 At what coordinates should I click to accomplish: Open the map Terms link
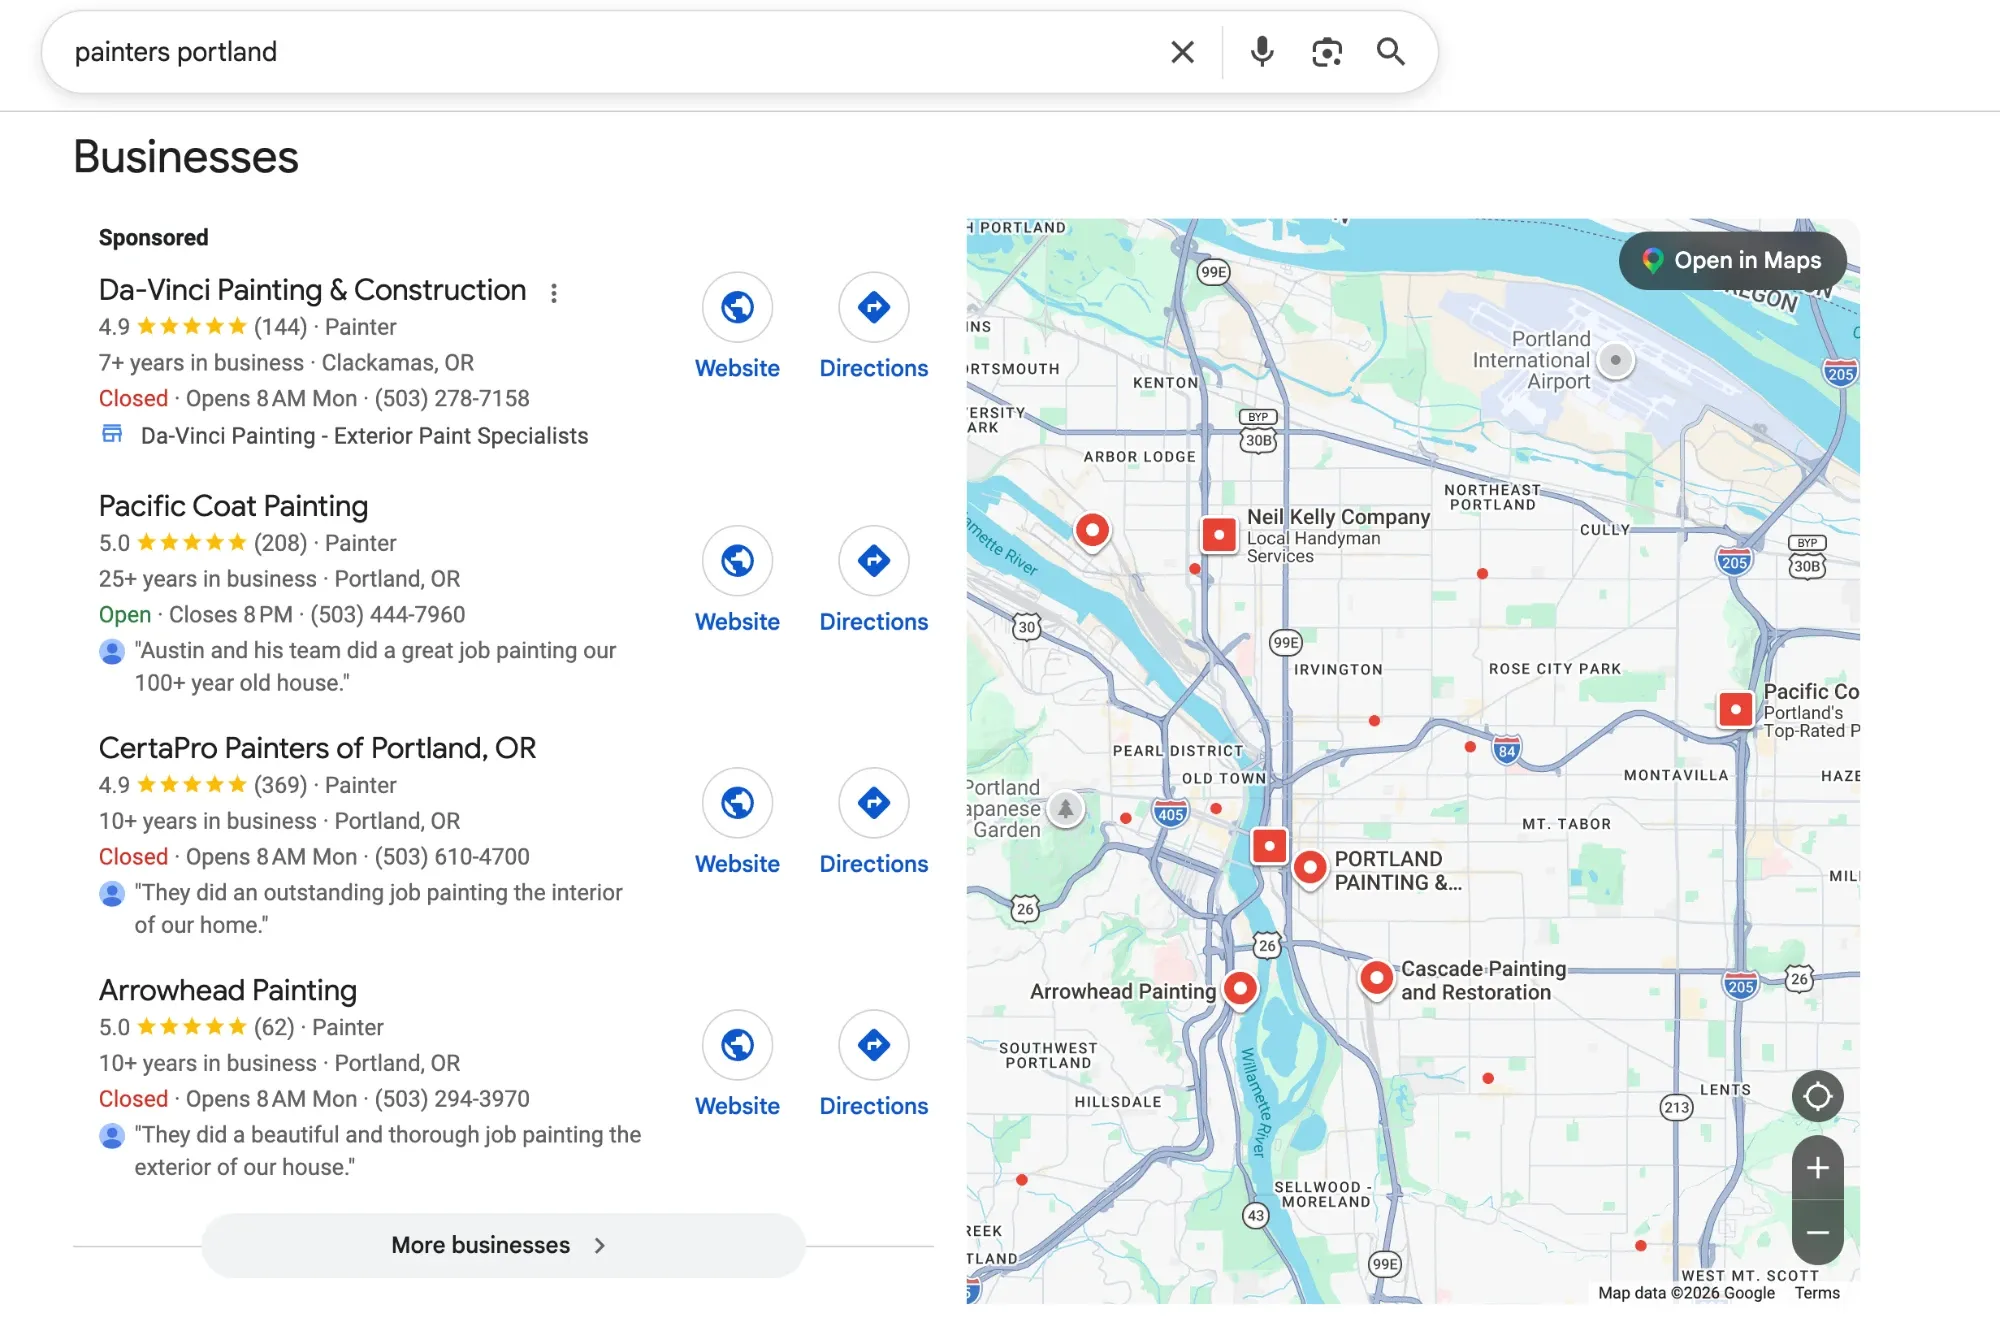coord(1816,1293)
